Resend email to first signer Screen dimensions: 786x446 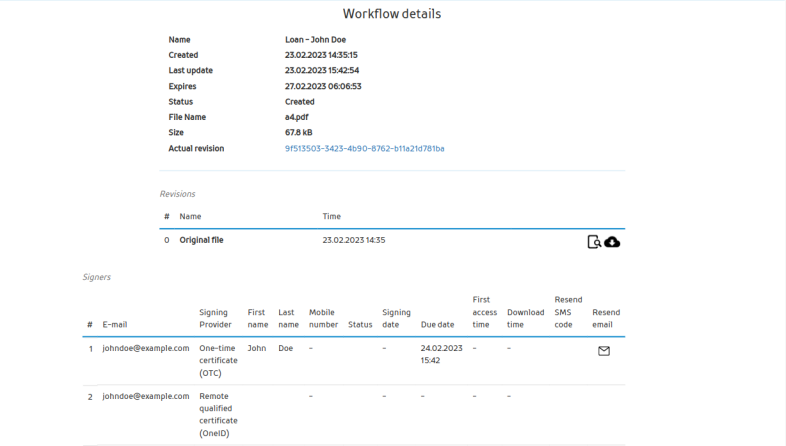(x=603, y=351)
